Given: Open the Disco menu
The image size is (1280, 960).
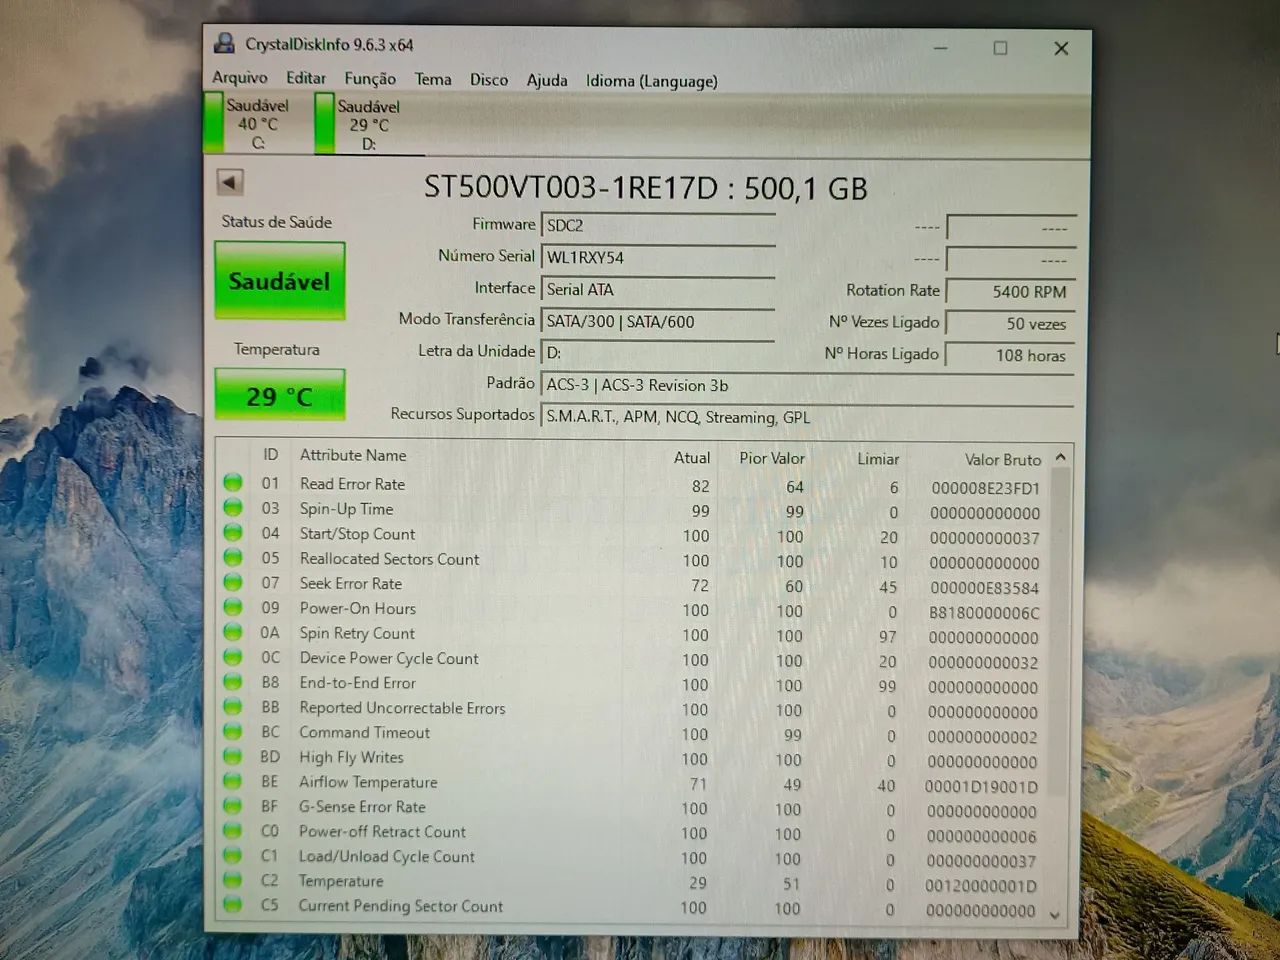Looking at the screenshot, I should pyautogui.click(x=489, y=80).
